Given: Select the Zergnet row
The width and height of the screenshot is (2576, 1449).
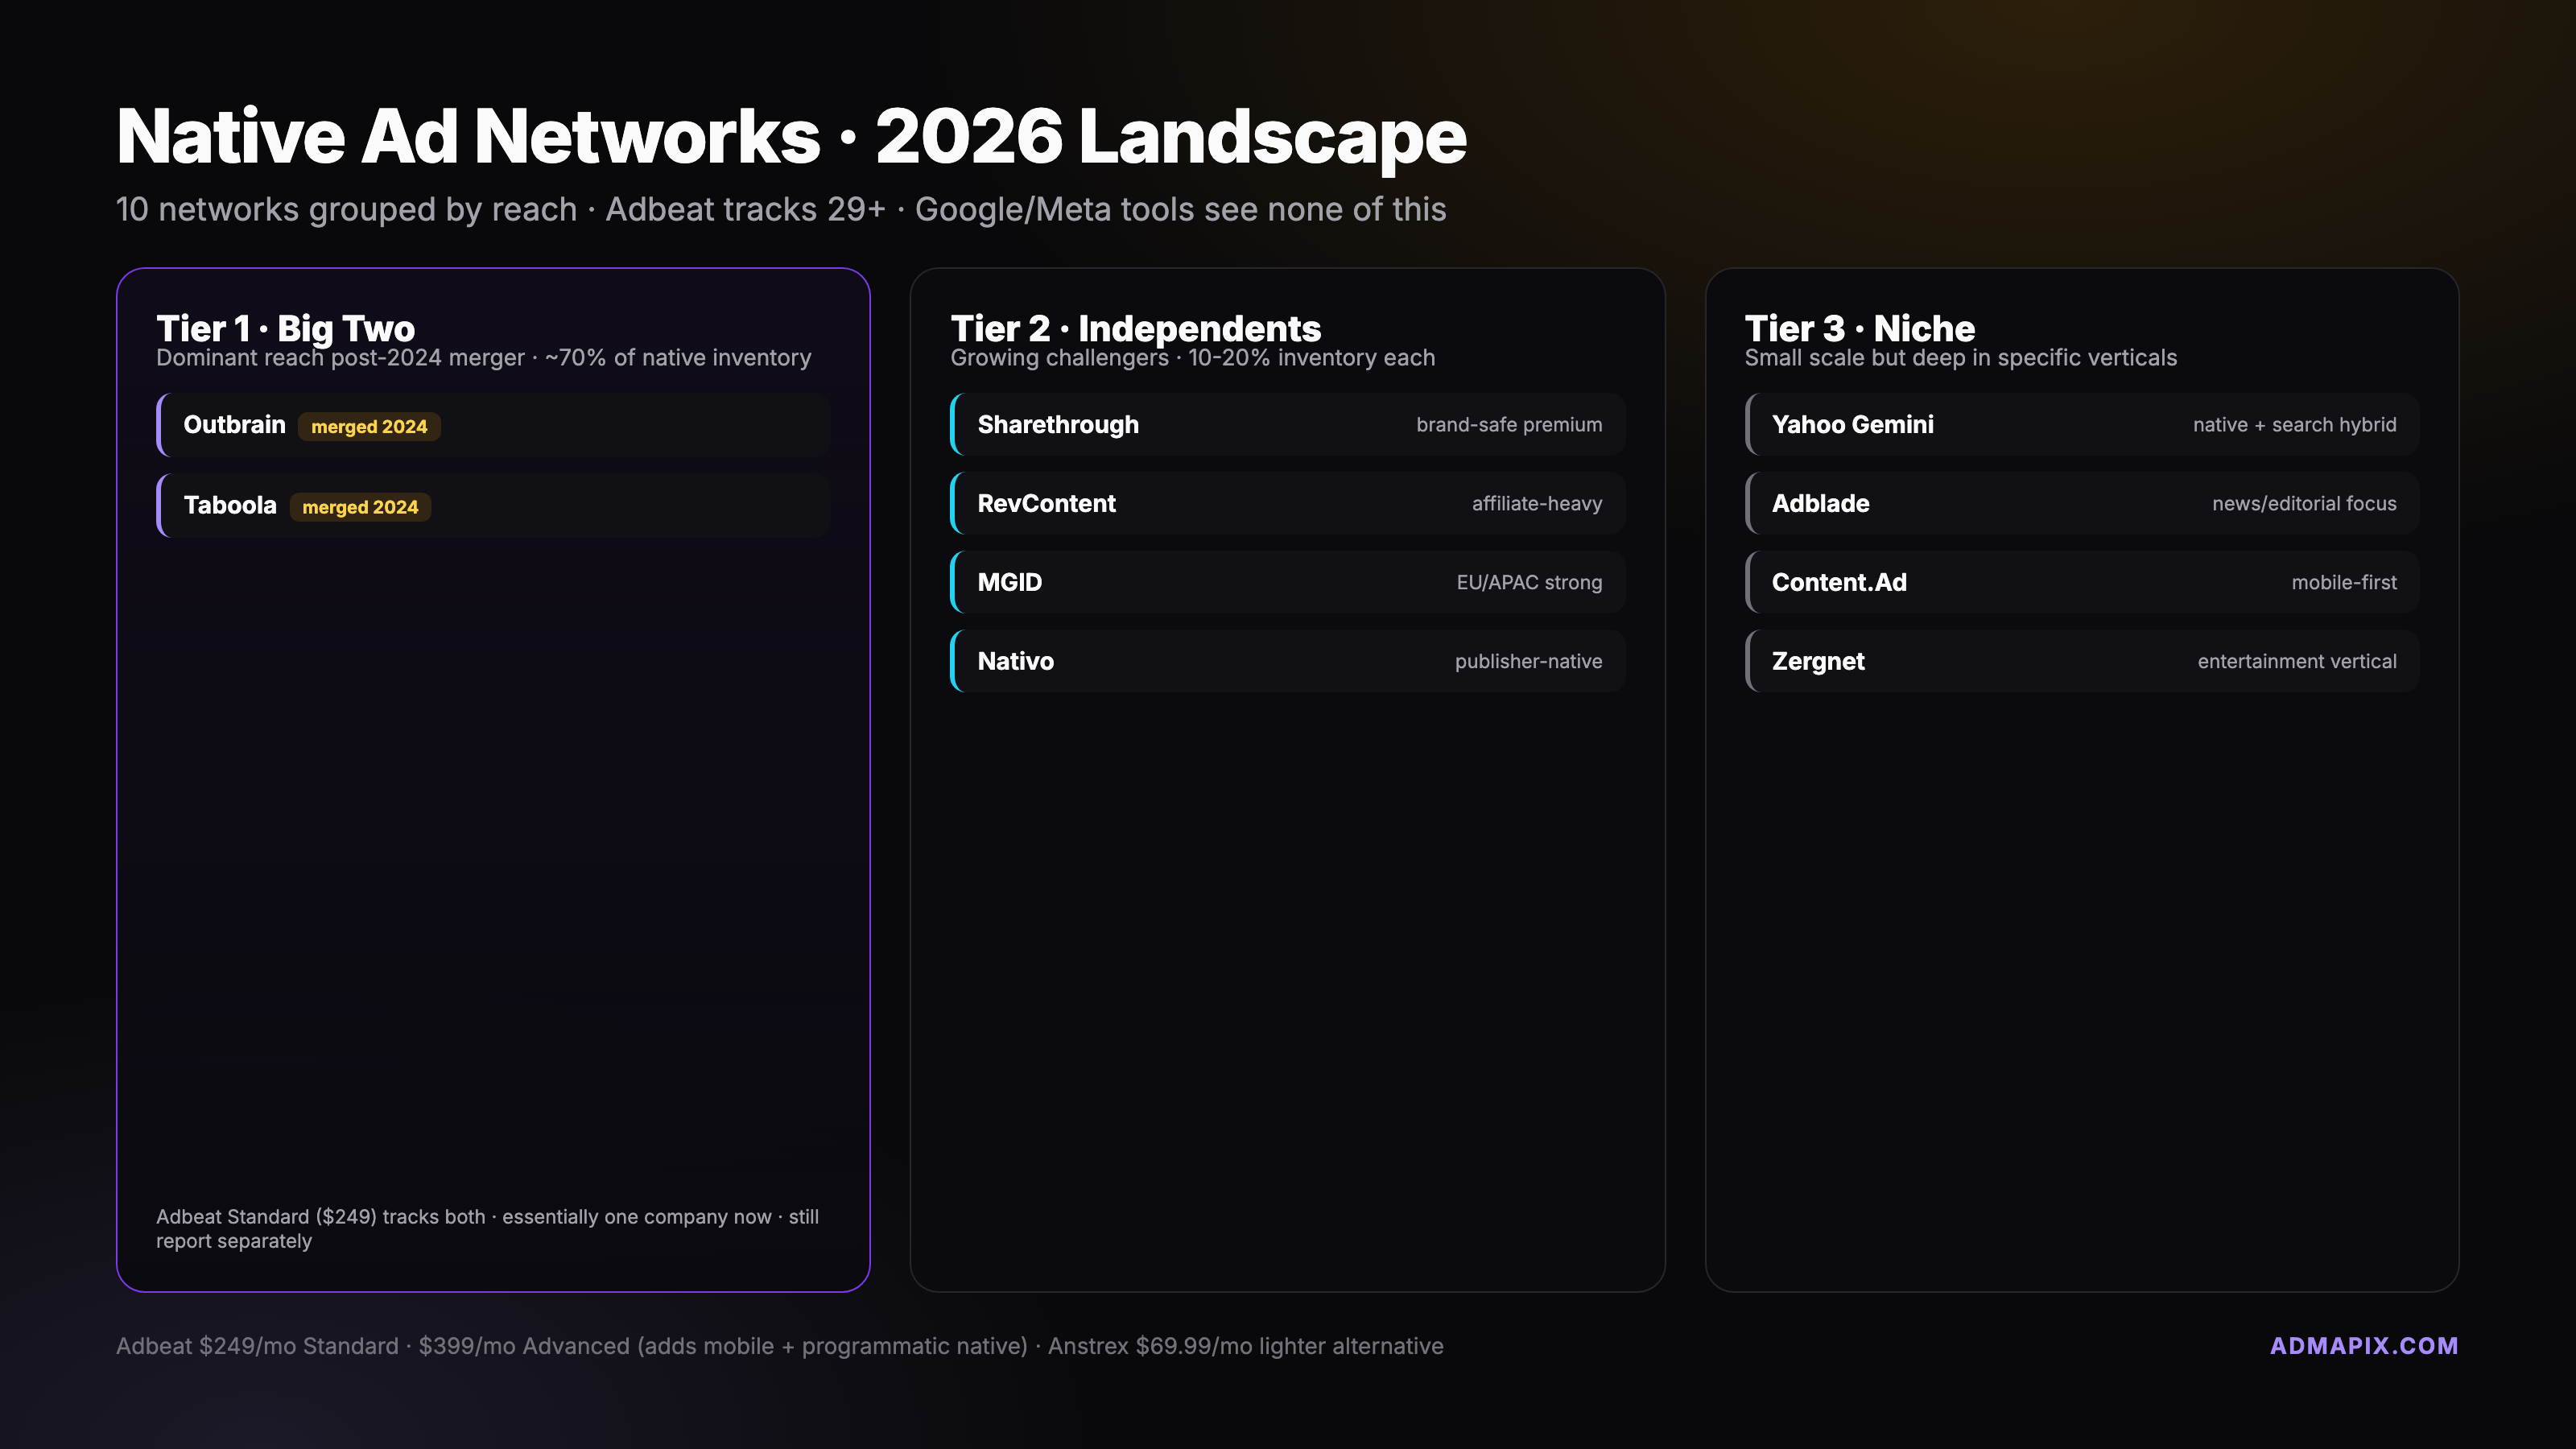Looking at the screenshot, I should point(2081,661).
